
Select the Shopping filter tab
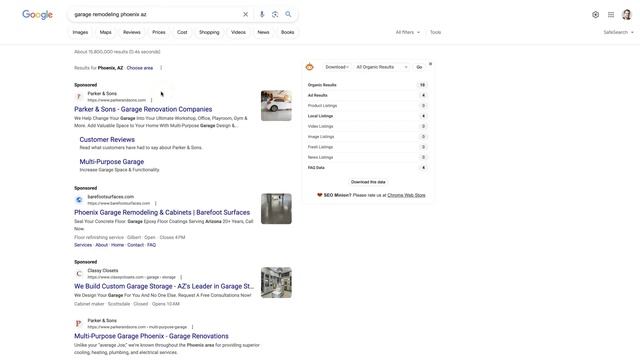click(209, 32)
